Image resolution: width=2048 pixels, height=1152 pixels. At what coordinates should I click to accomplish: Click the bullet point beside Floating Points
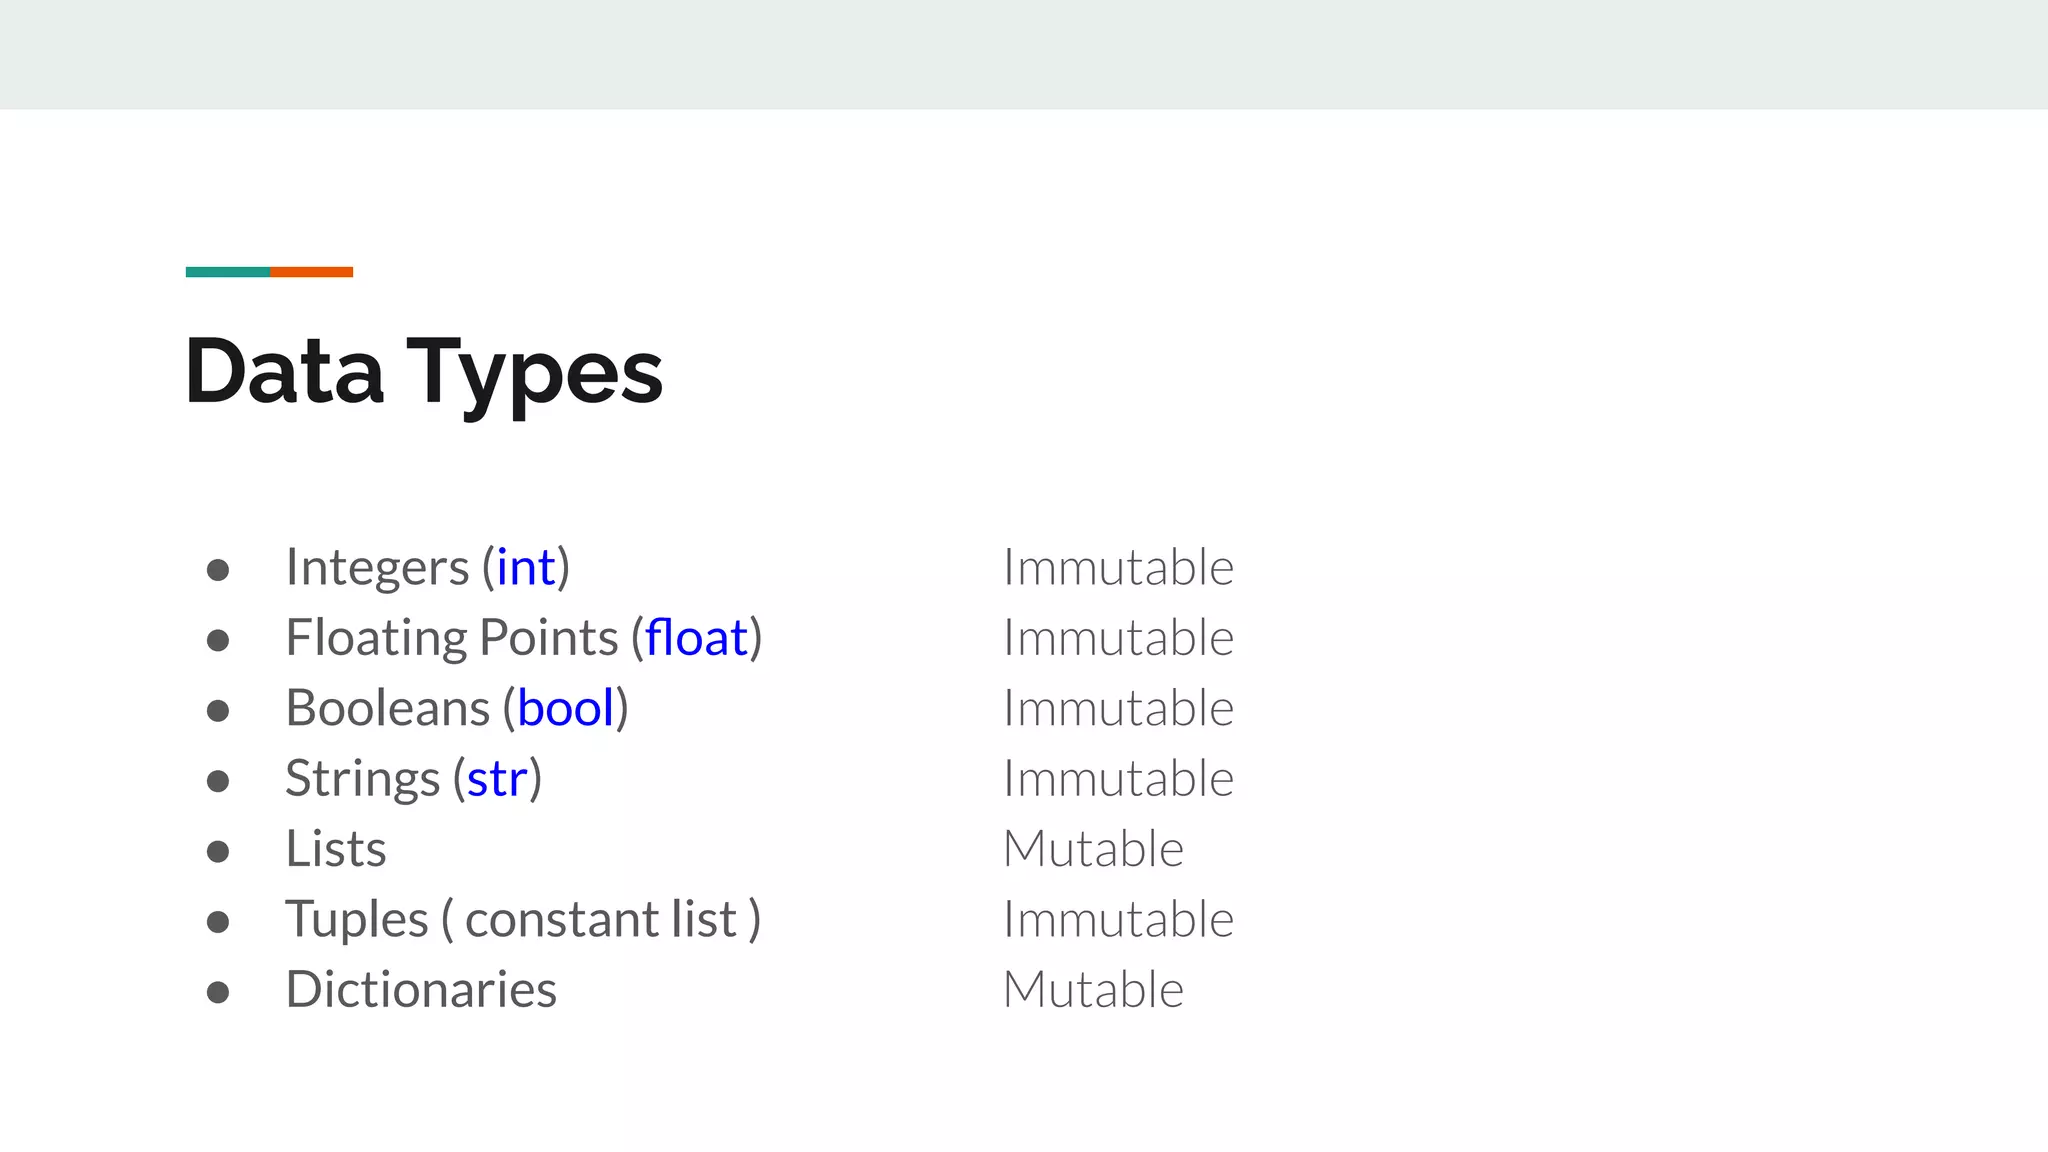pyautogui.click(x=218, y=640)
